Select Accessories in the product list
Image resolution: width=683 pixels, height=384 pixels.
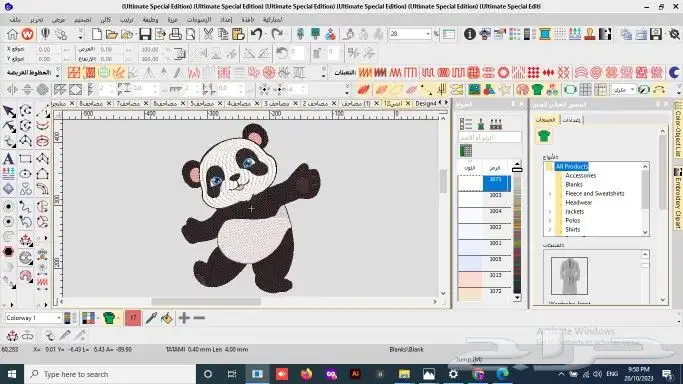(x=580, y=175)
